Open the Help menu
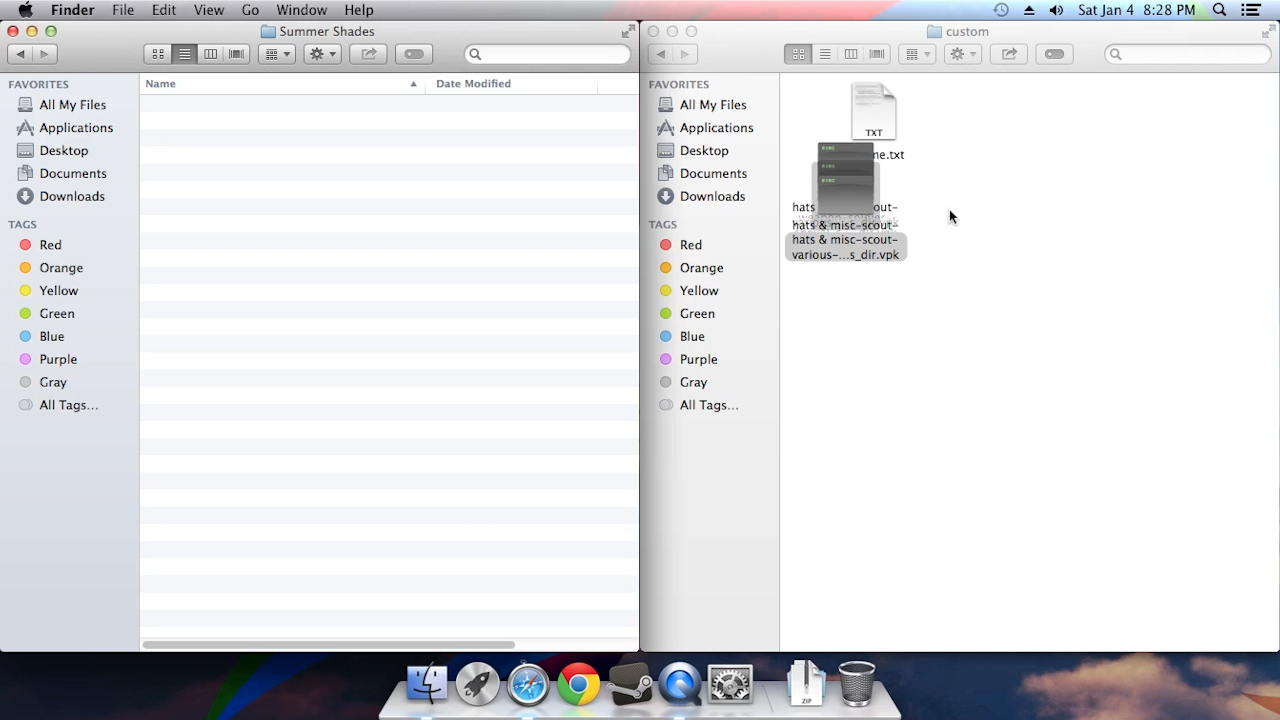Viewport: 1280px width, 720px height. [x=359, y=10]
